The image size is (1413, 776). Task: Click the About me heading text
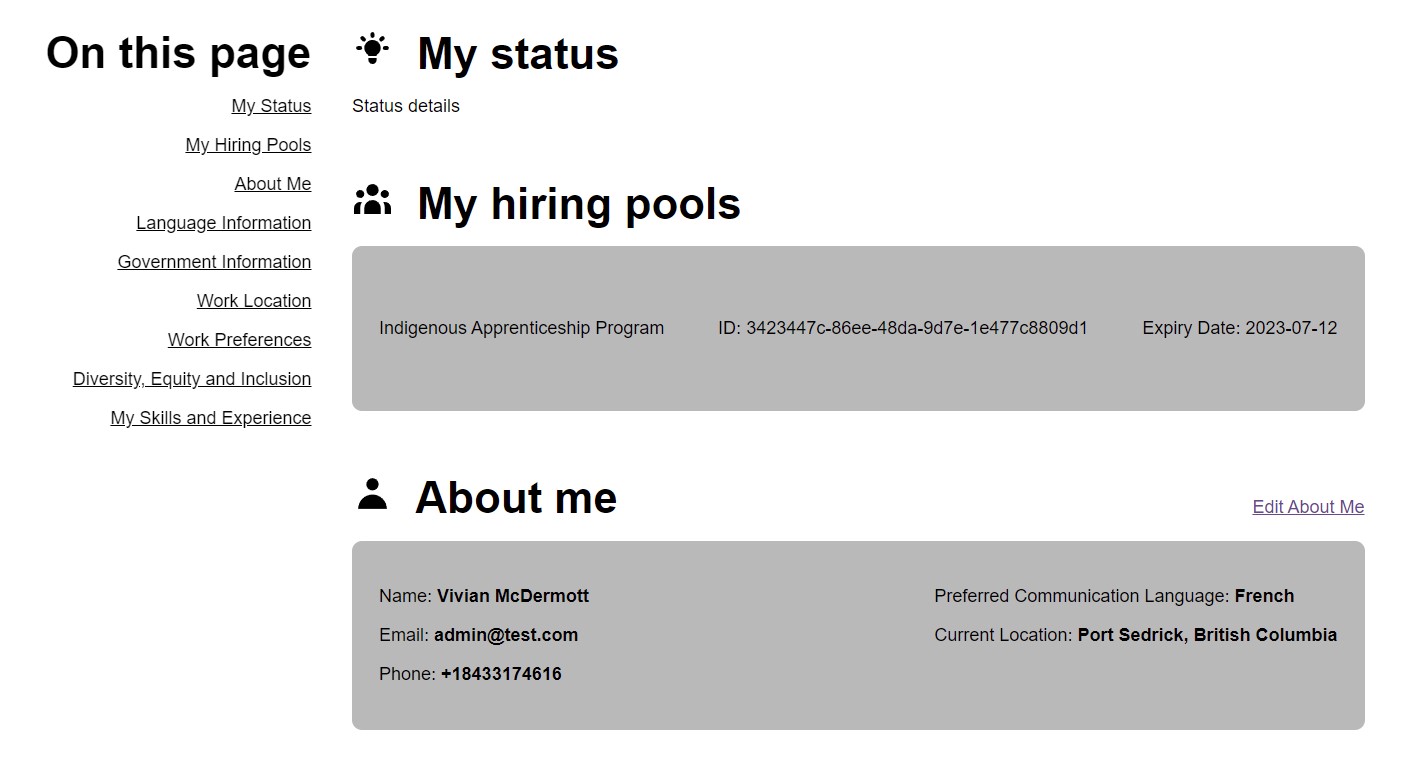click(516, 497)
